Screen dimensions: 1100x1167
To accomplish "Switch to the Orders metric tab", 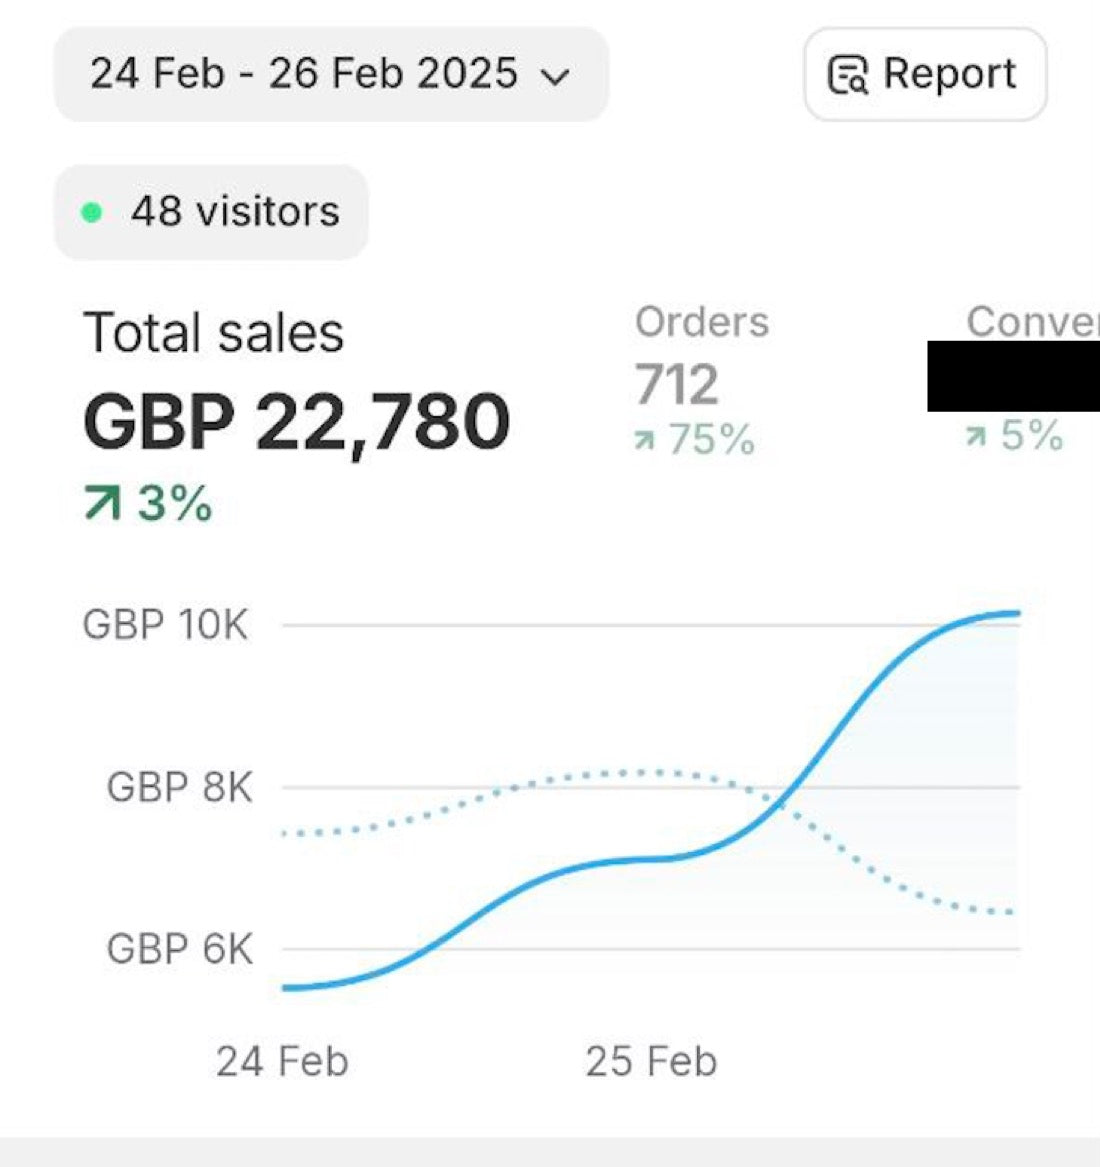I will (702, 322).
